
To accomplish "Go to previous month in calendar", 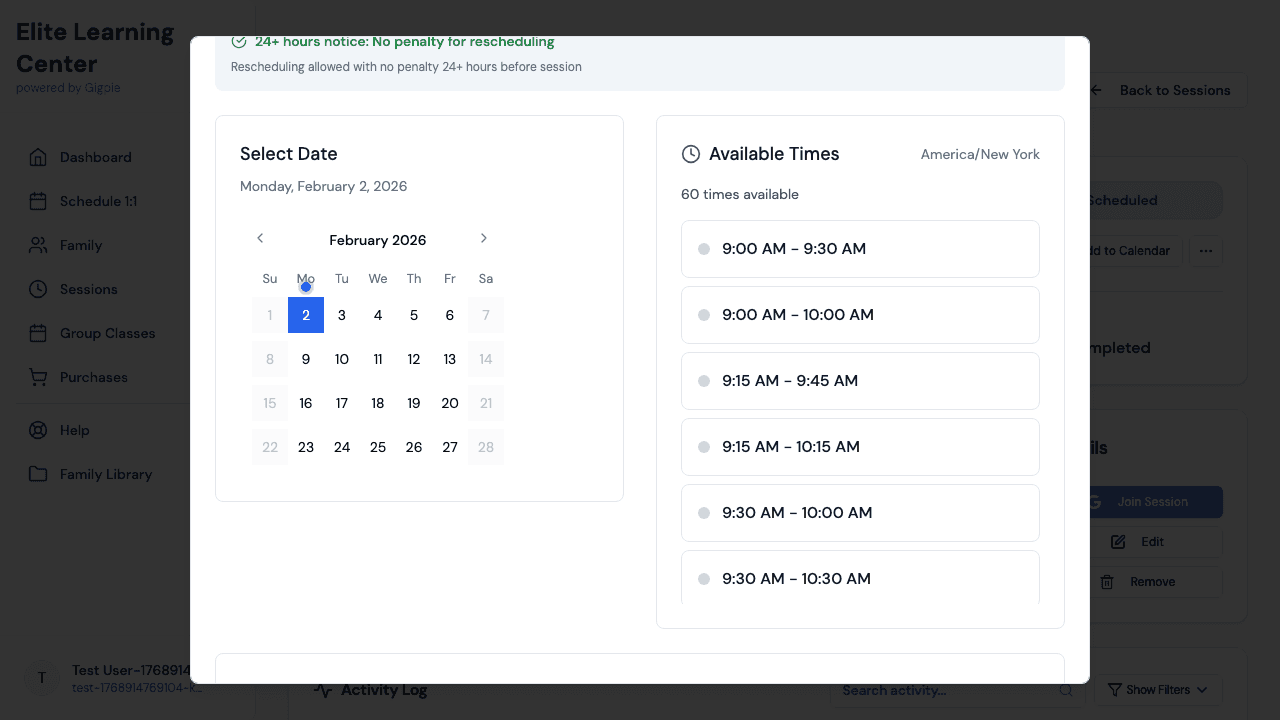I will click(x=260, y=238).
